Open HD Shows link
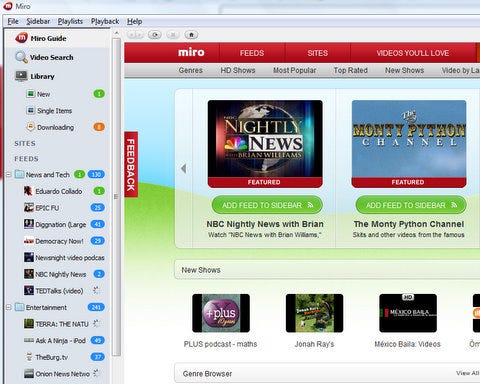This screenshot has width=480, height=384. coord(238,70)
